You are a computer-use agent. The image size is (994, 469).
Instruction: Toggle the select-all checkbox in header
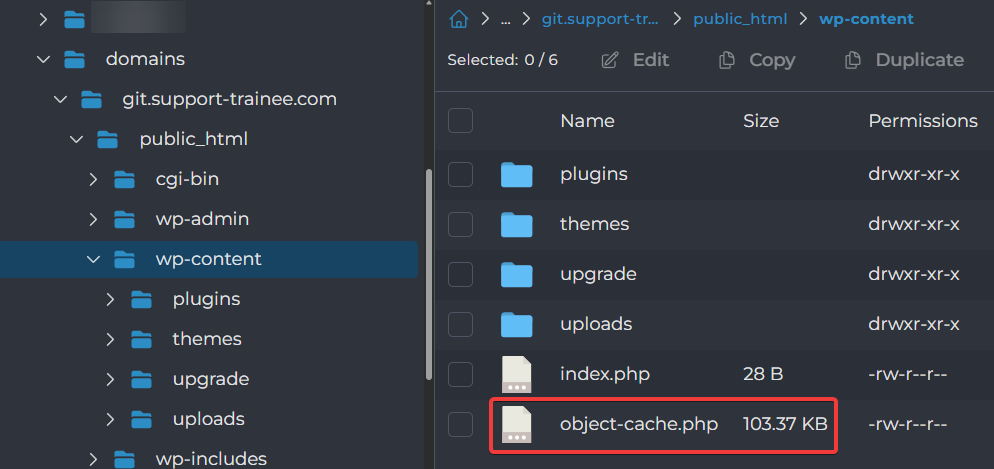(460, 120)
